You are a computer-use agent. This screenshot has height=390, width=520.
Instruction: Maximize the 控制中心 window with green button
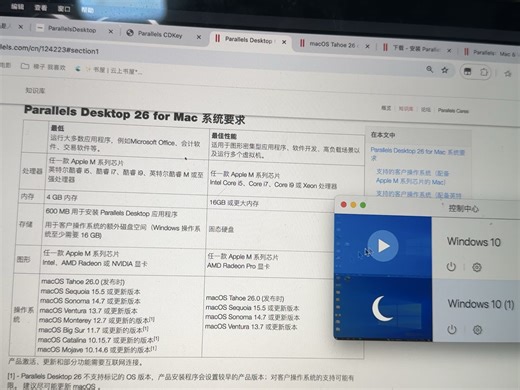363,205
